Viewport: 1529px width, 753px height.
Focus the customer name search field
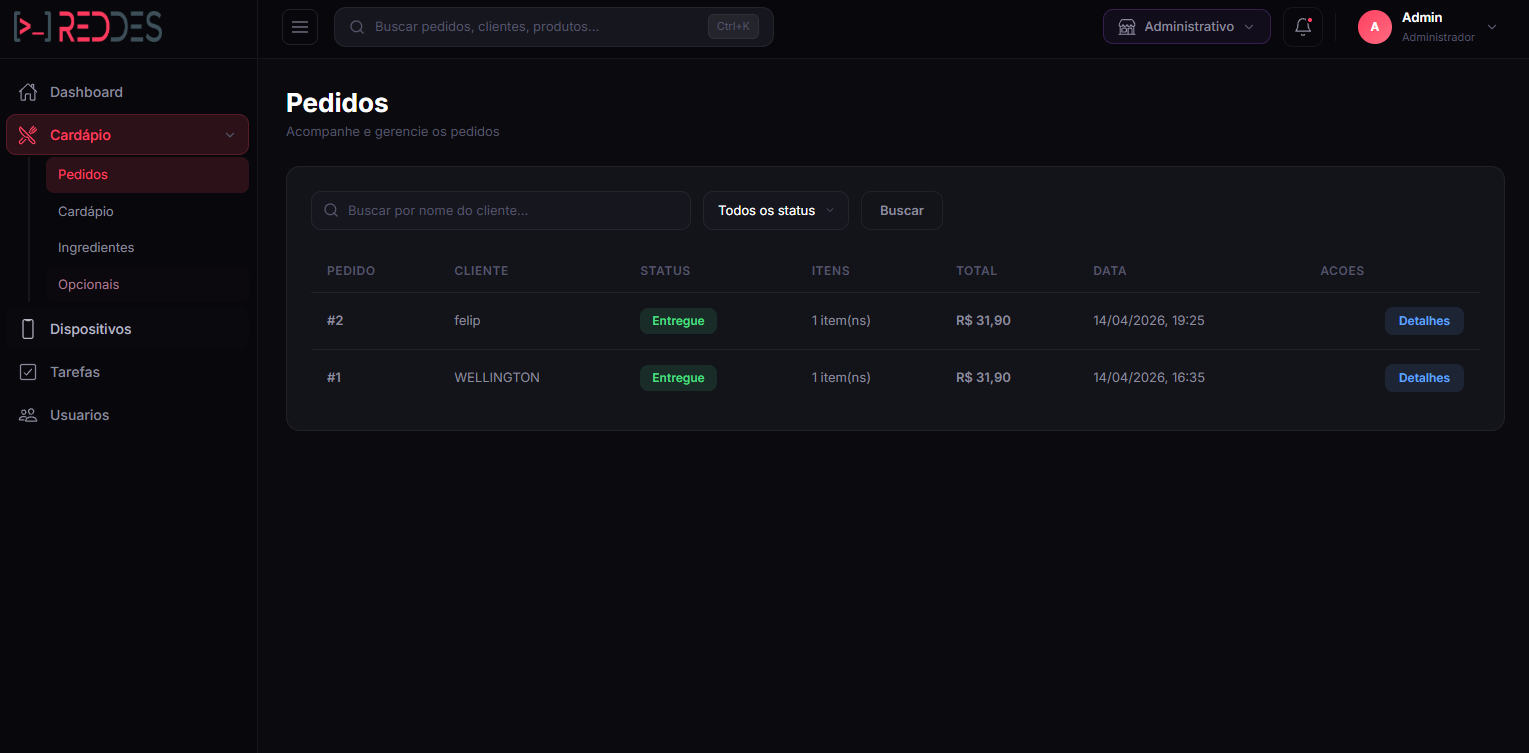(510, 211)
